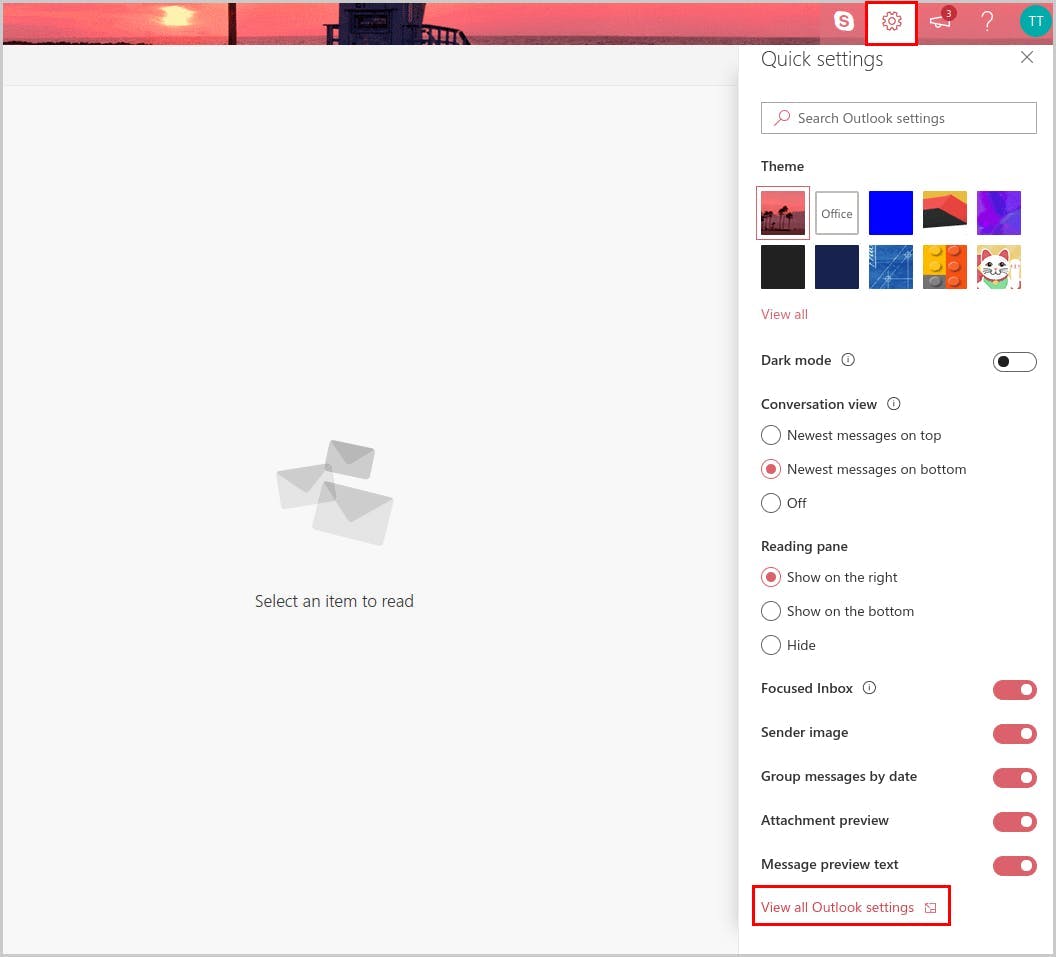Choose the red and black geometric theme
Image resolution: width=1056 pixels, height=957 pixels.
[x=944, y=213]
